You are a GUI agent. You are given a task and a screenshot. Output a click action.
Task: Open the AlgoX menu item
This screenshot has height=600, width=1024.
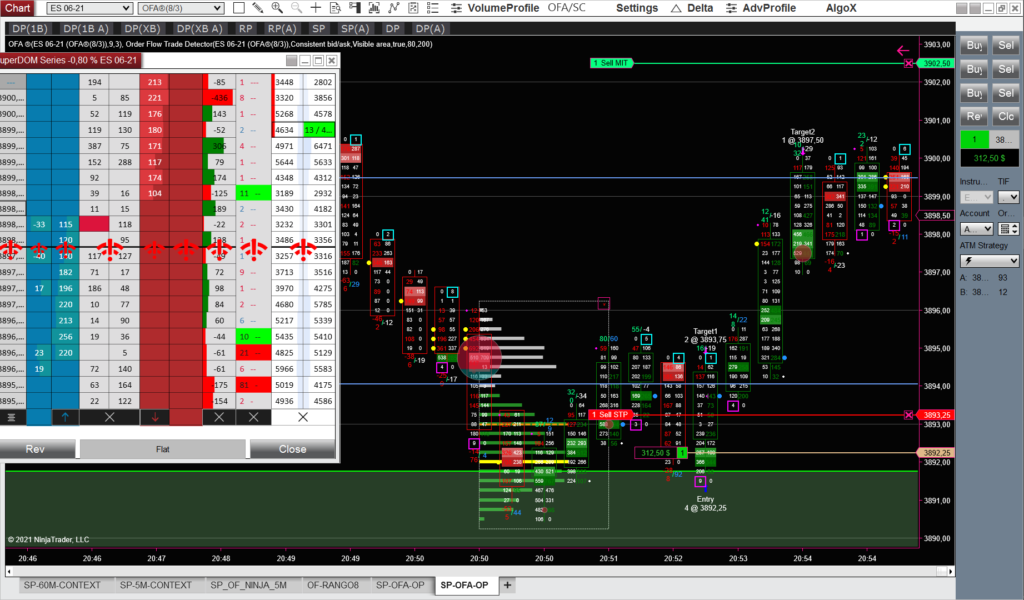pyautogui.click(x=840, y=8)
